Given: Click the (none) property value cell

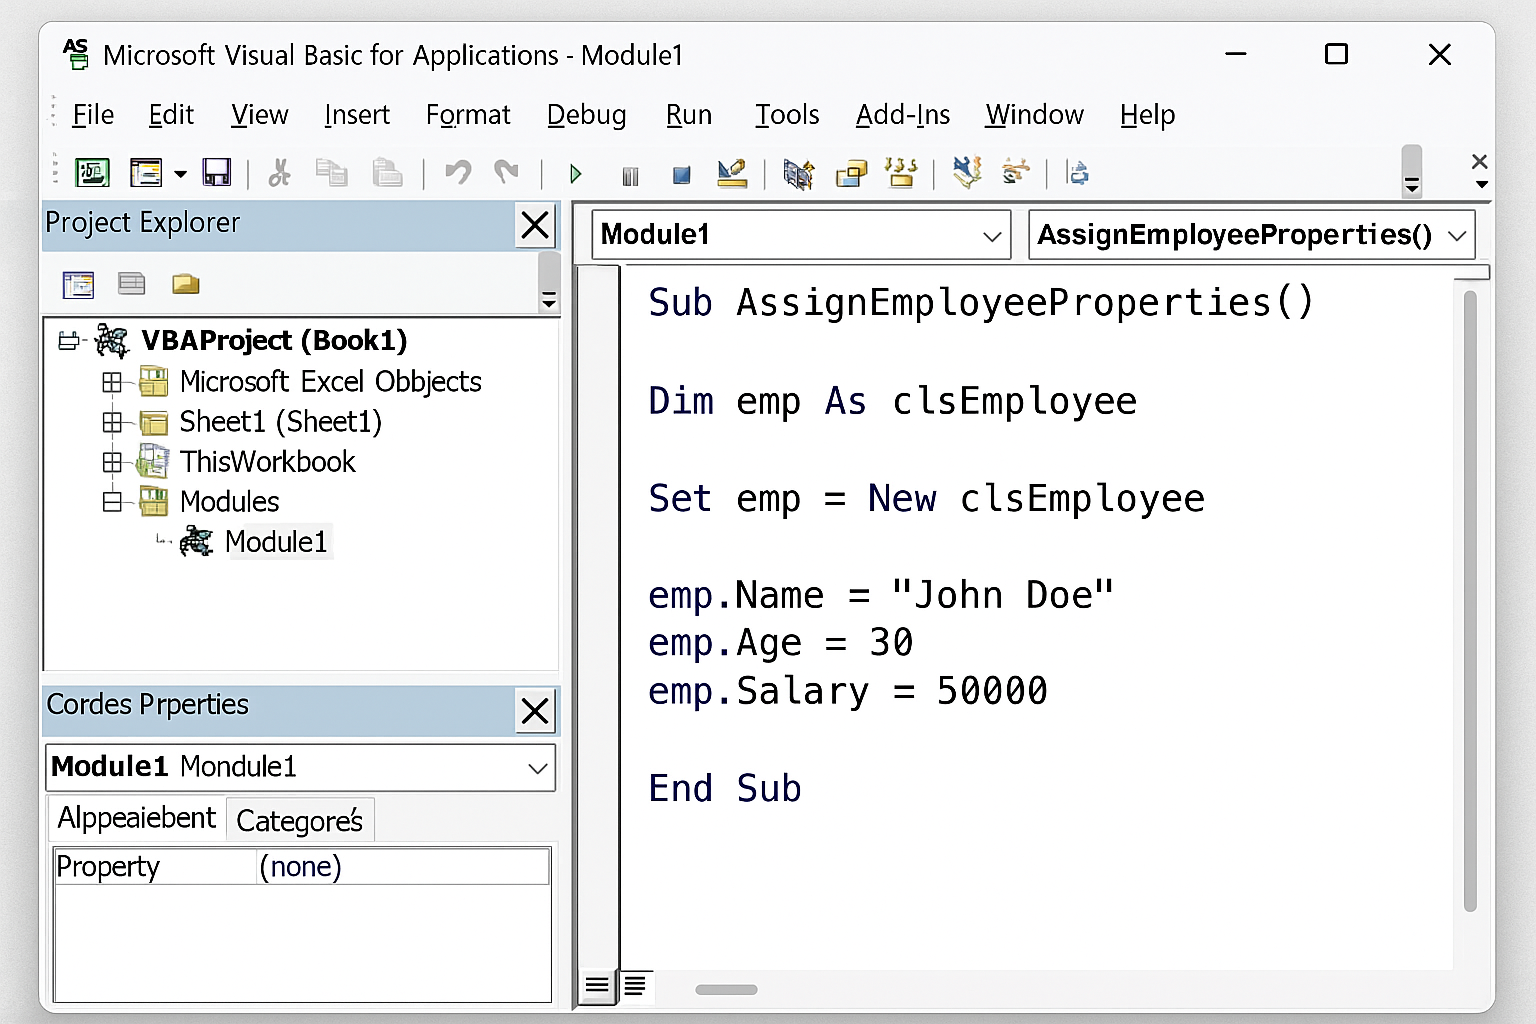Looking at the screenshot, I should click(x=403, y=867).
